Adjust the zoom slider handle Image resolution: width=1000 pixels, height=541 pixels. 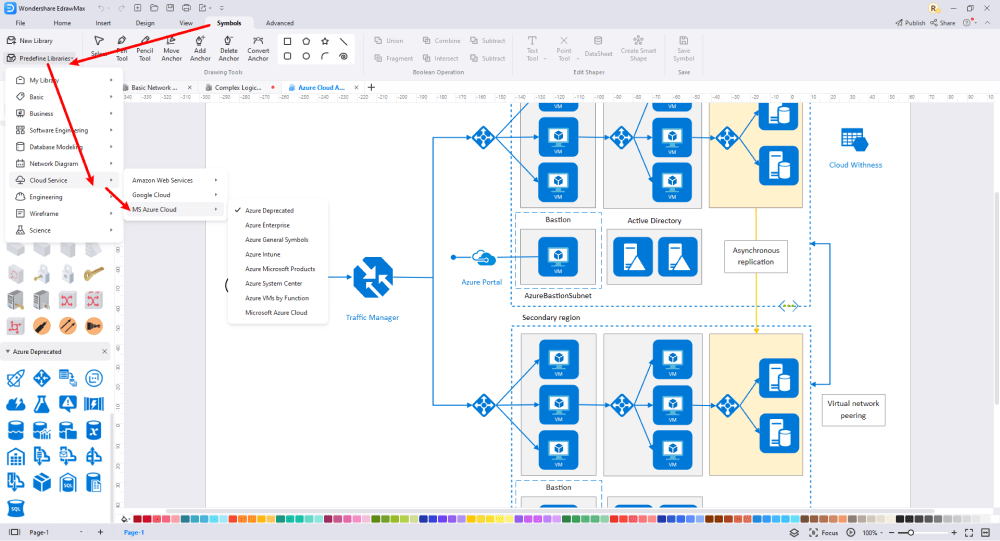(x=911, y=533)
